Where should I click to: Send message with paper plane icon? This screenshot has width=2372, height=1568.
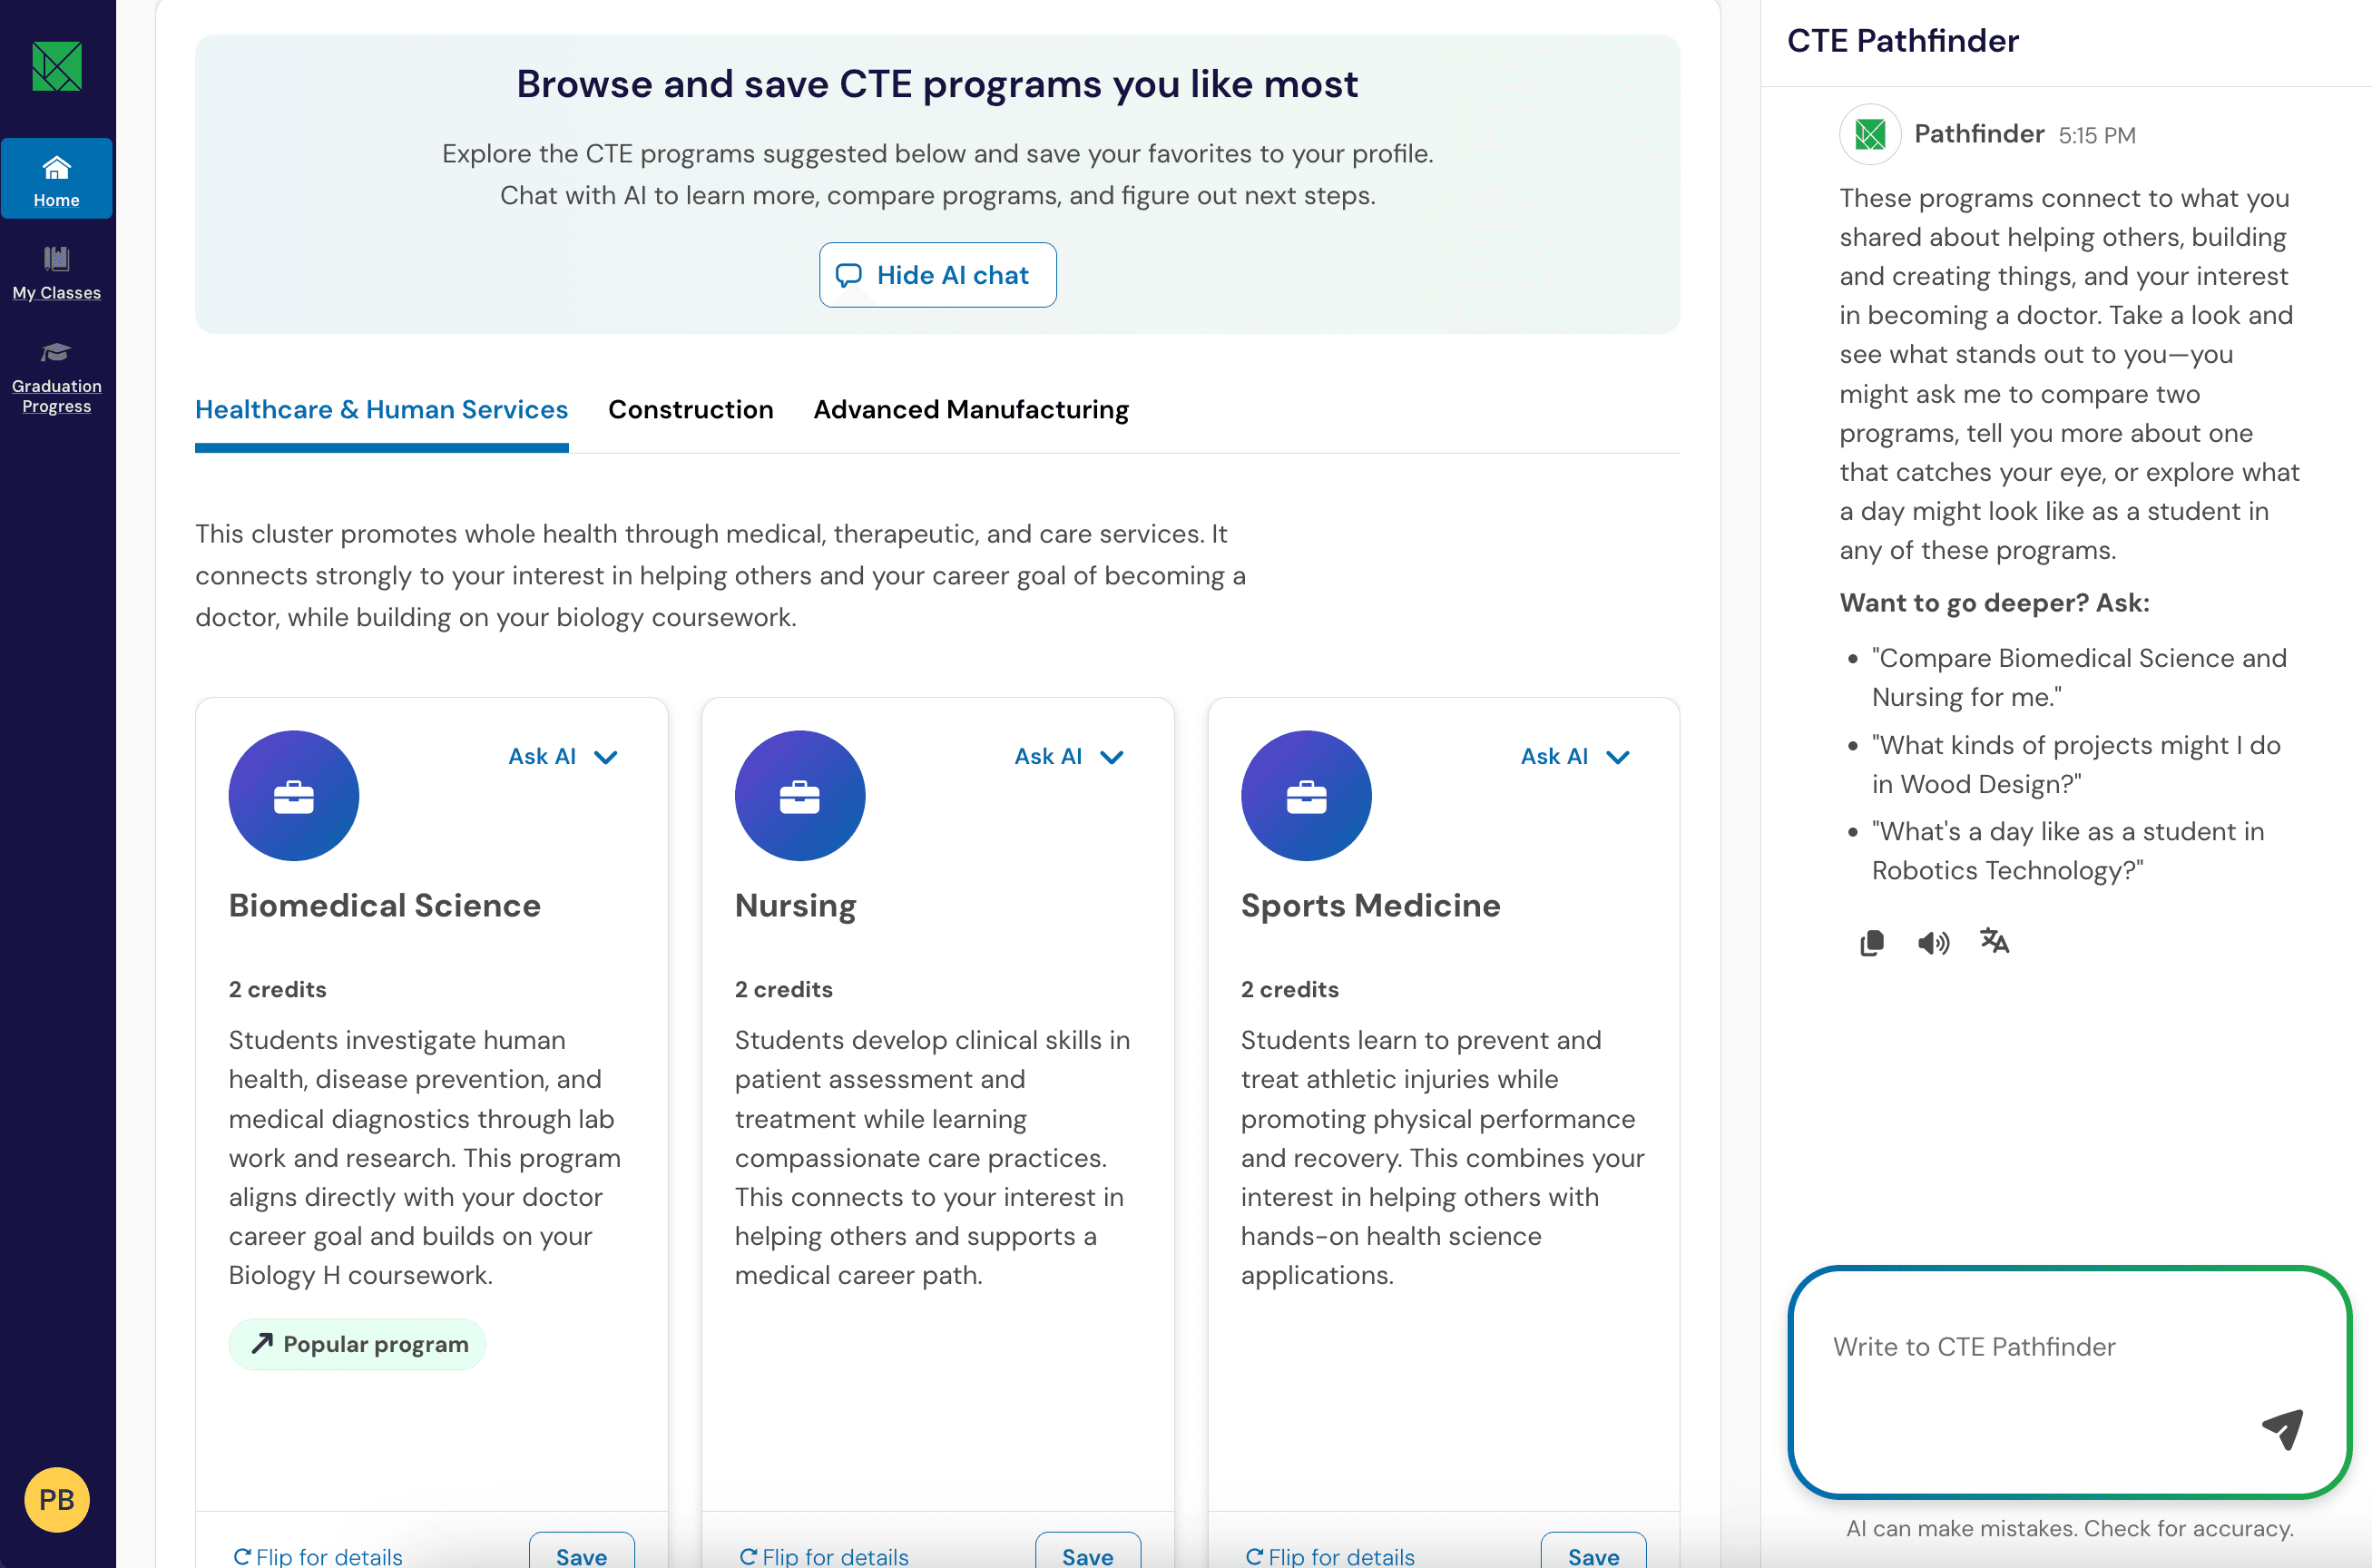coord(2283,1428)
